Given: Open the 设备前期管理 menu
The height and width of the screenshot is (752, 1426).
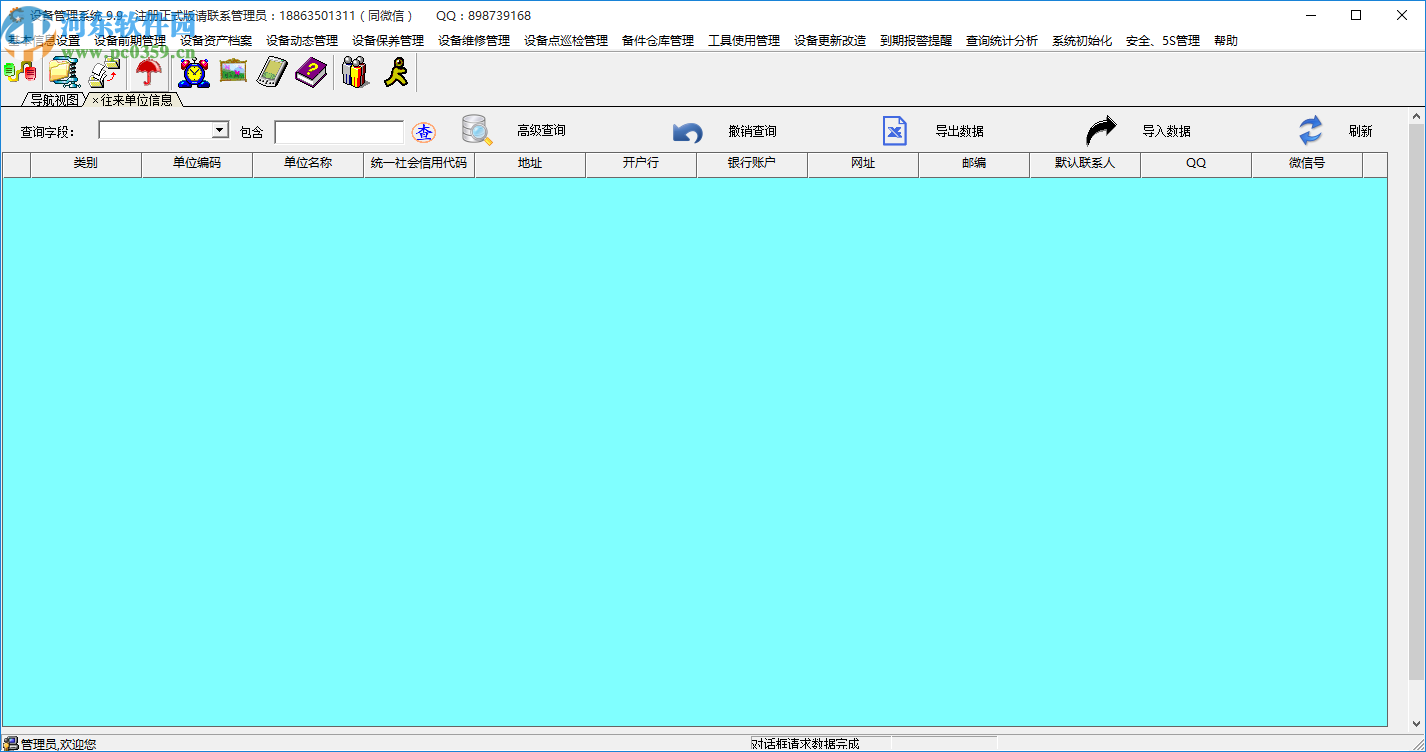Looking at the screenshot, I should click(130, 41).
